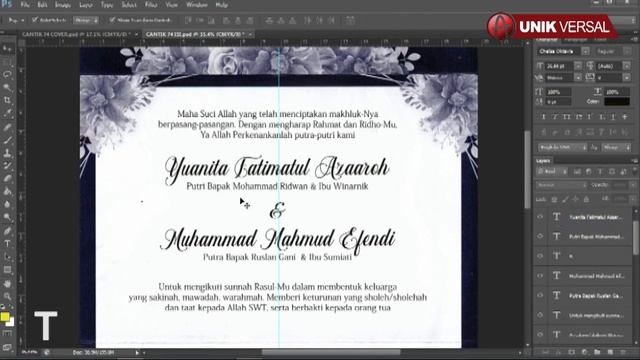Image resolution: width=640 pixels, height=360 pixels.
Task: Click the white background color swatch
Action: coord(11,322)
